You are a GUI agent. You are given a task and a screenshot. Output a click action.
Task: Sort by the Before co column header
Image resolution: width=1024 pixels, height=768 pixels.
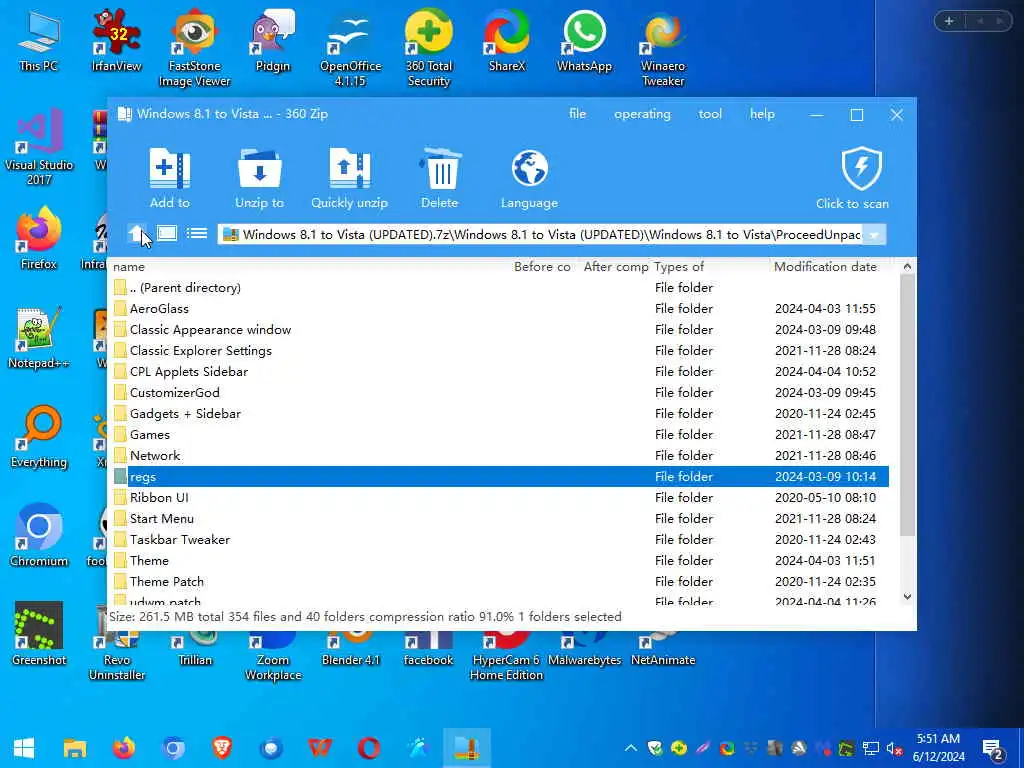pyautogui.click(x=542, y=266)
